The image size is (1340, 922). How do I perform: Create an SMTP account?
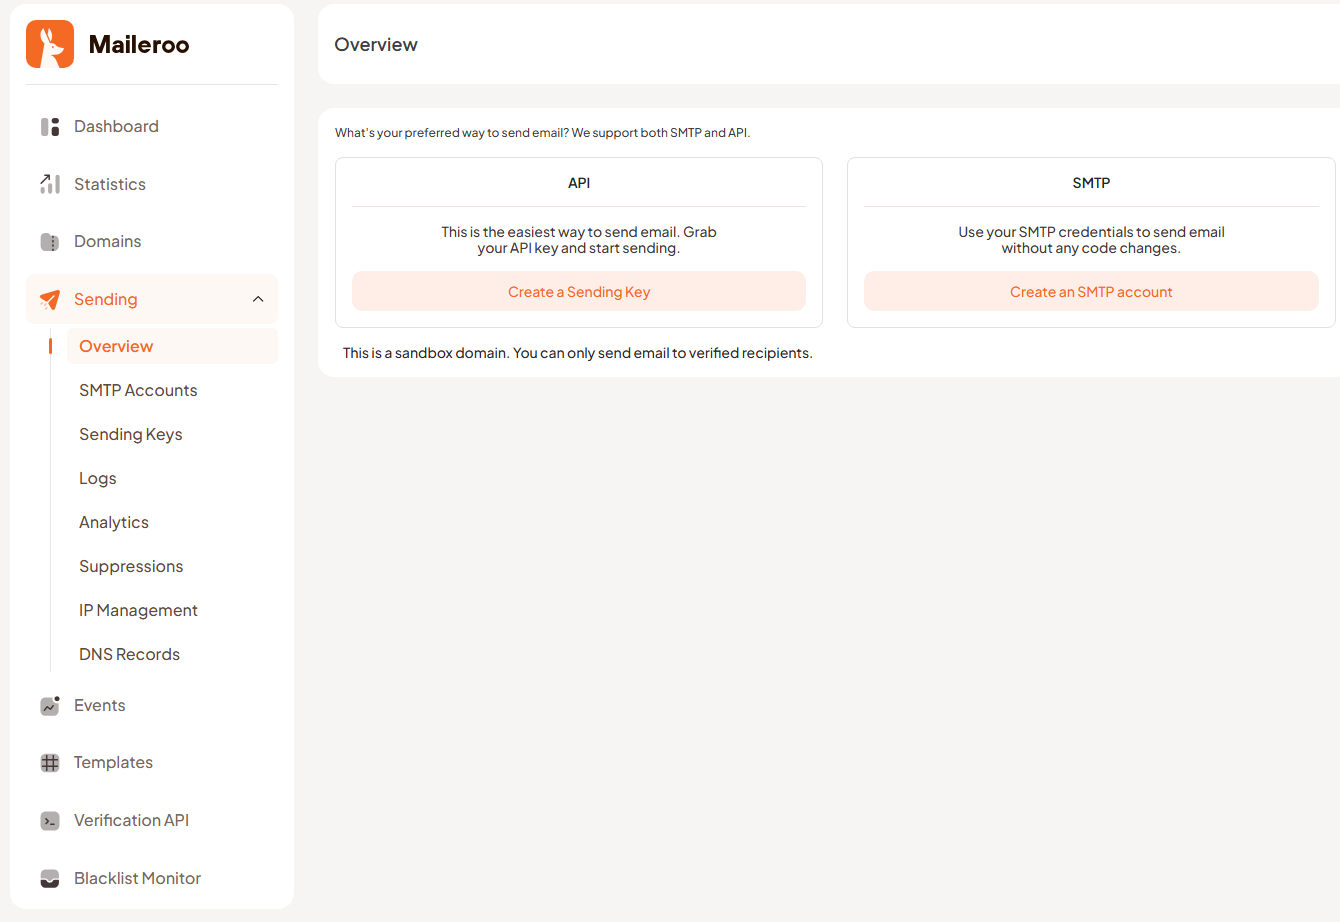[1091, 290]
